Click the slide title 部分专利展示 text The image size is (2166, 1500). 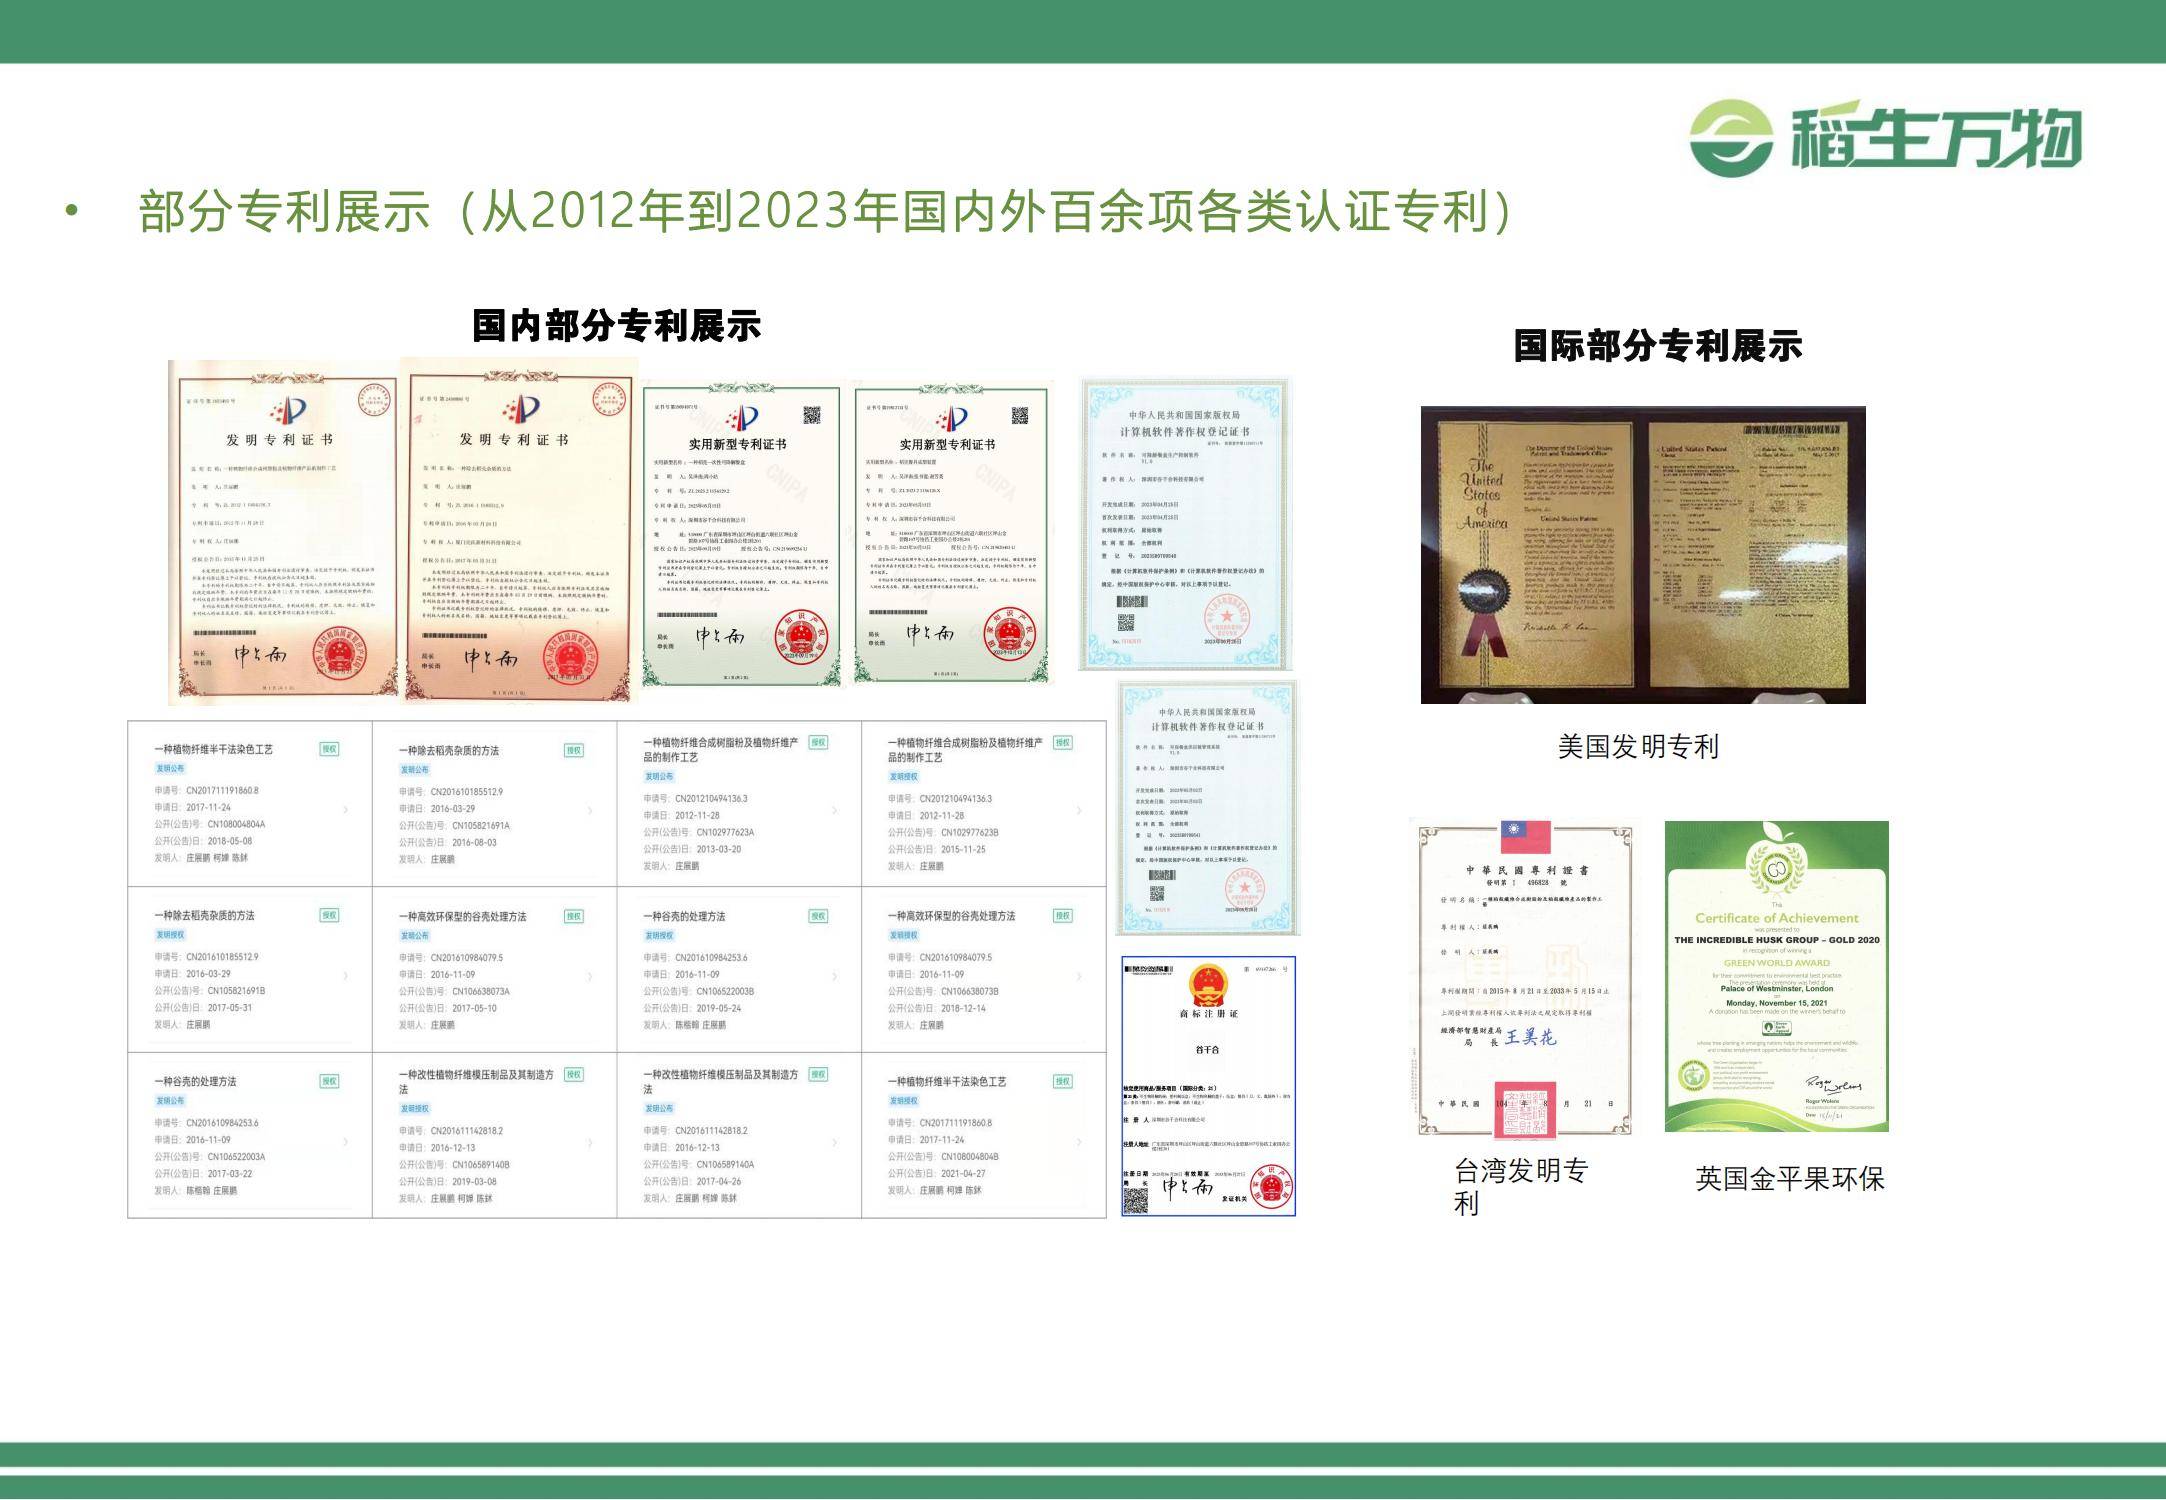(285, 211)
